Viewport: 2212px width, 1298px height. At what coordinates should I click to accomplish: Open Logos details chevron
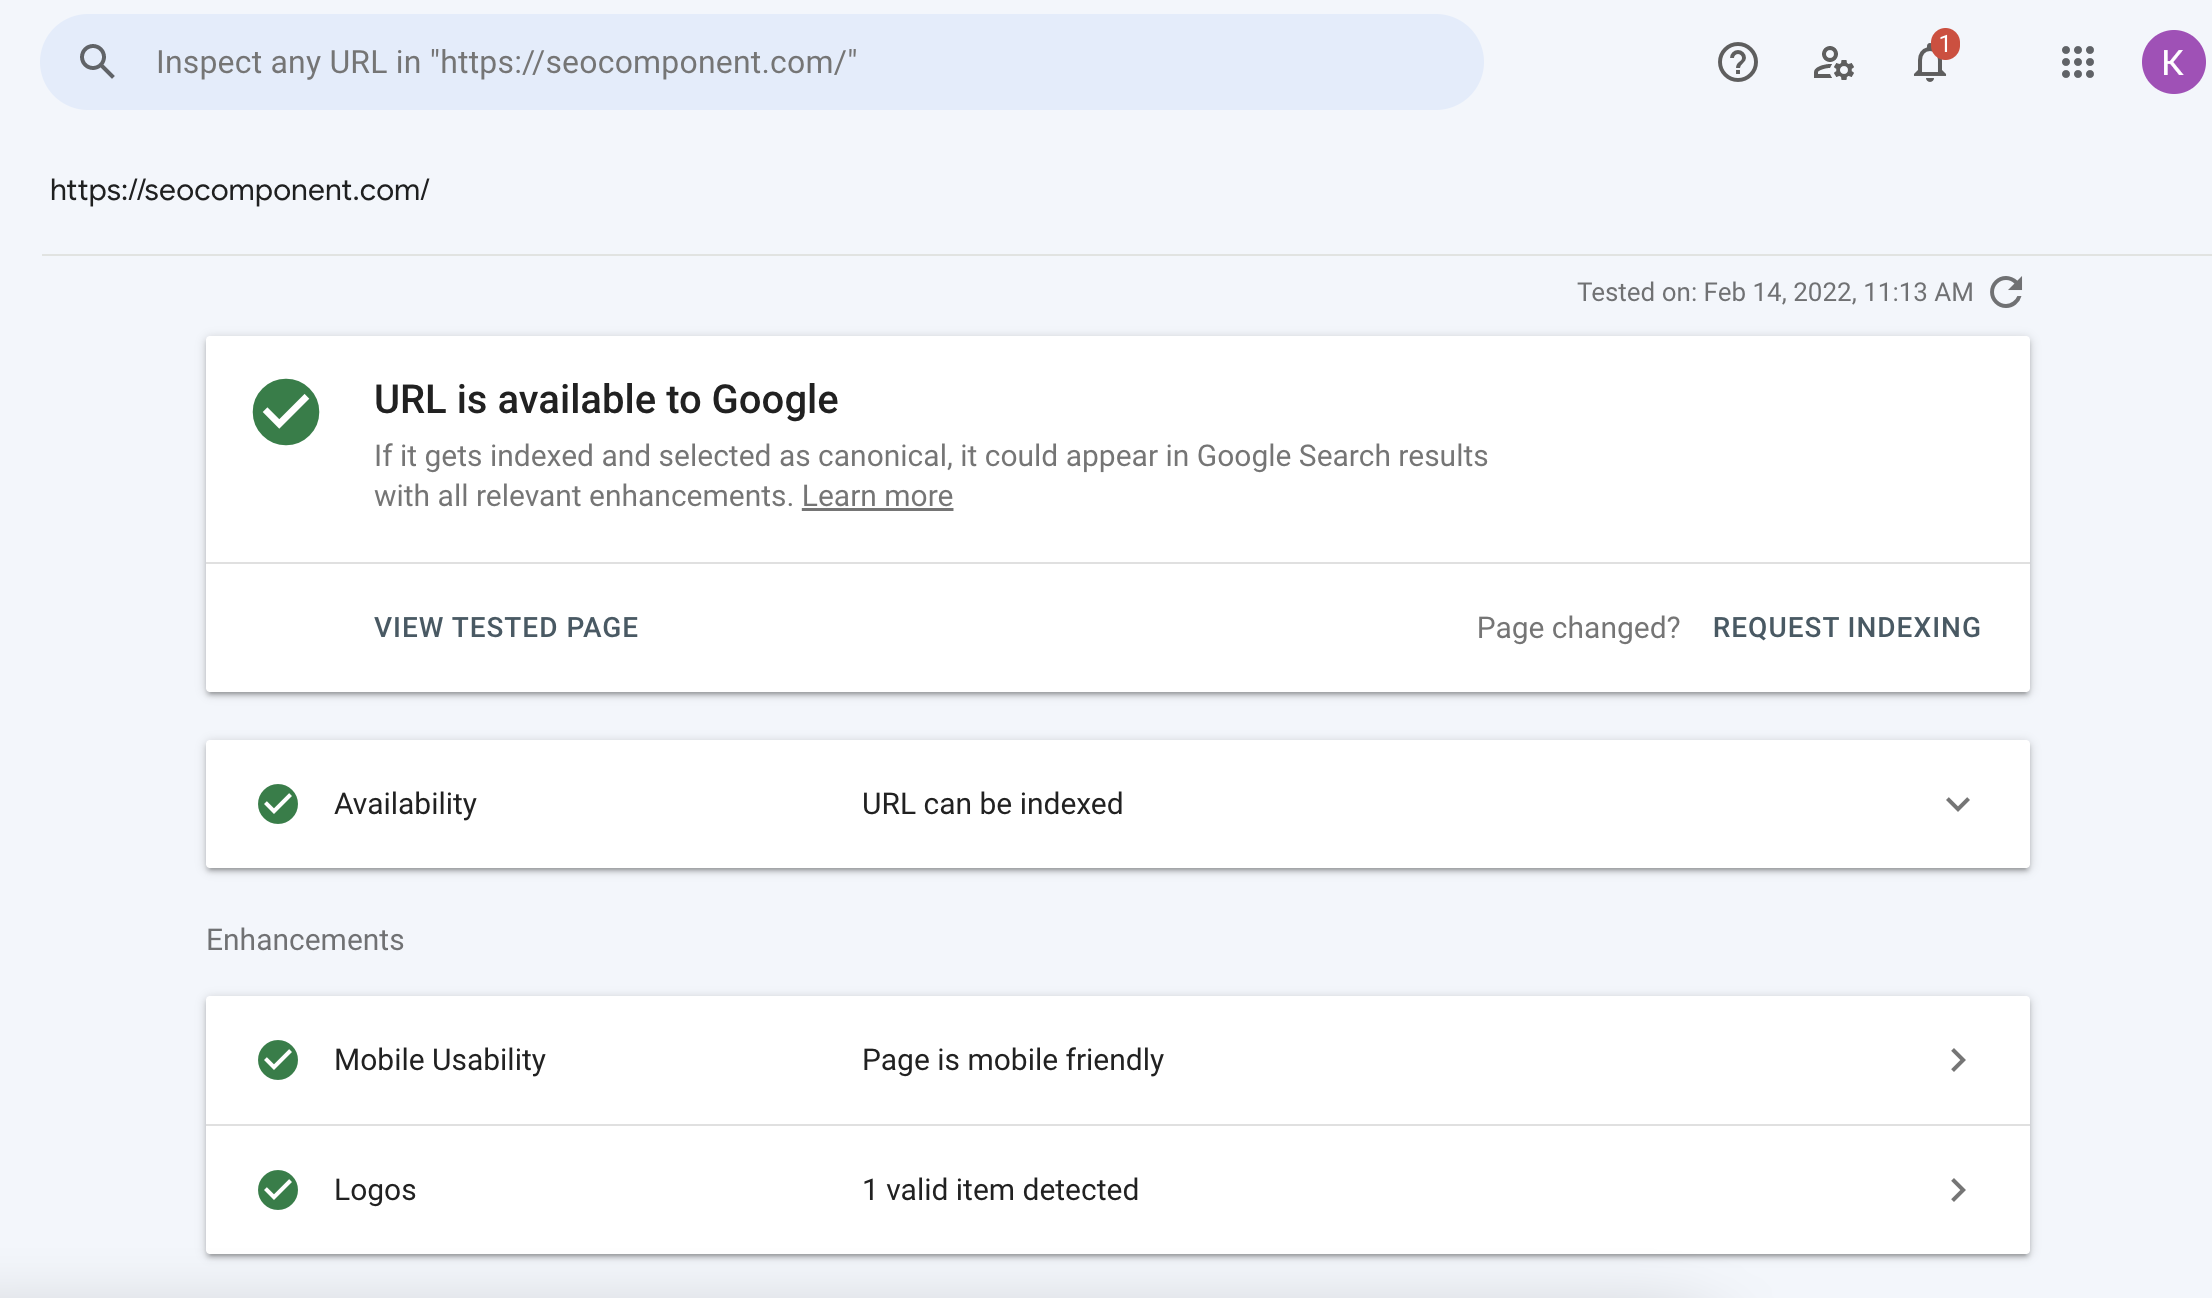pyautogui.click(x=1958, y=1190)
